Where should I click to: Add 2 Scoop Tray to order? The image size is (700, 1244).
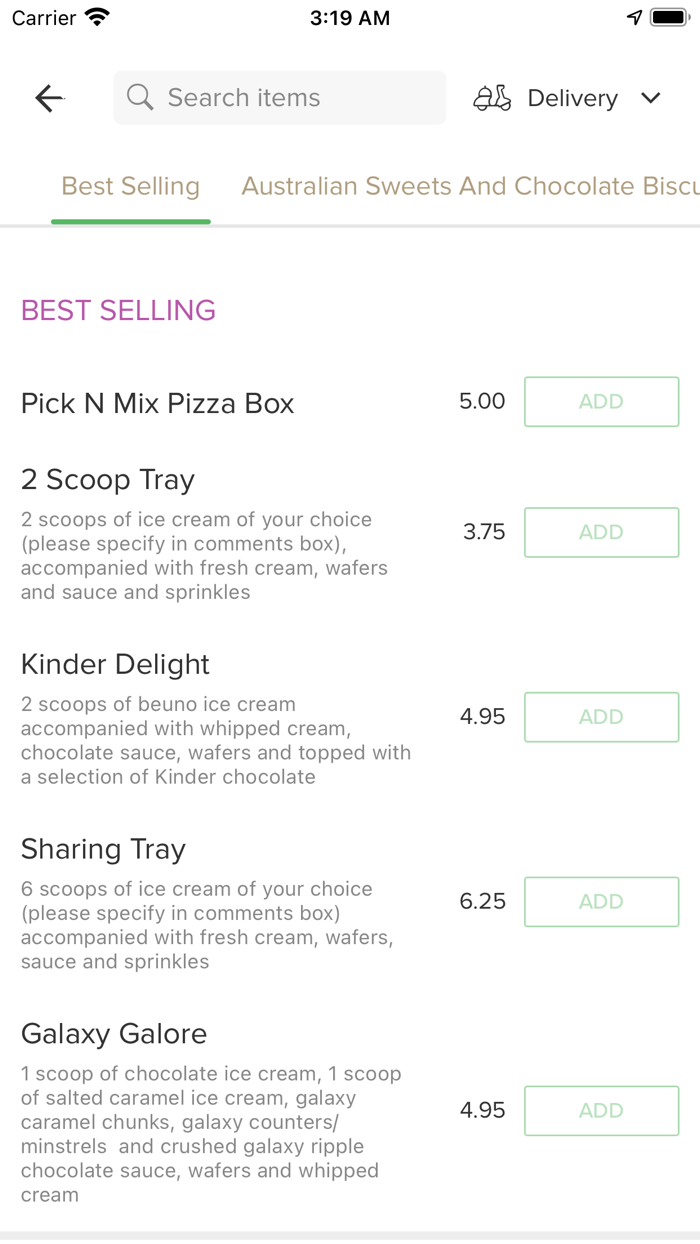click(601, 533)
